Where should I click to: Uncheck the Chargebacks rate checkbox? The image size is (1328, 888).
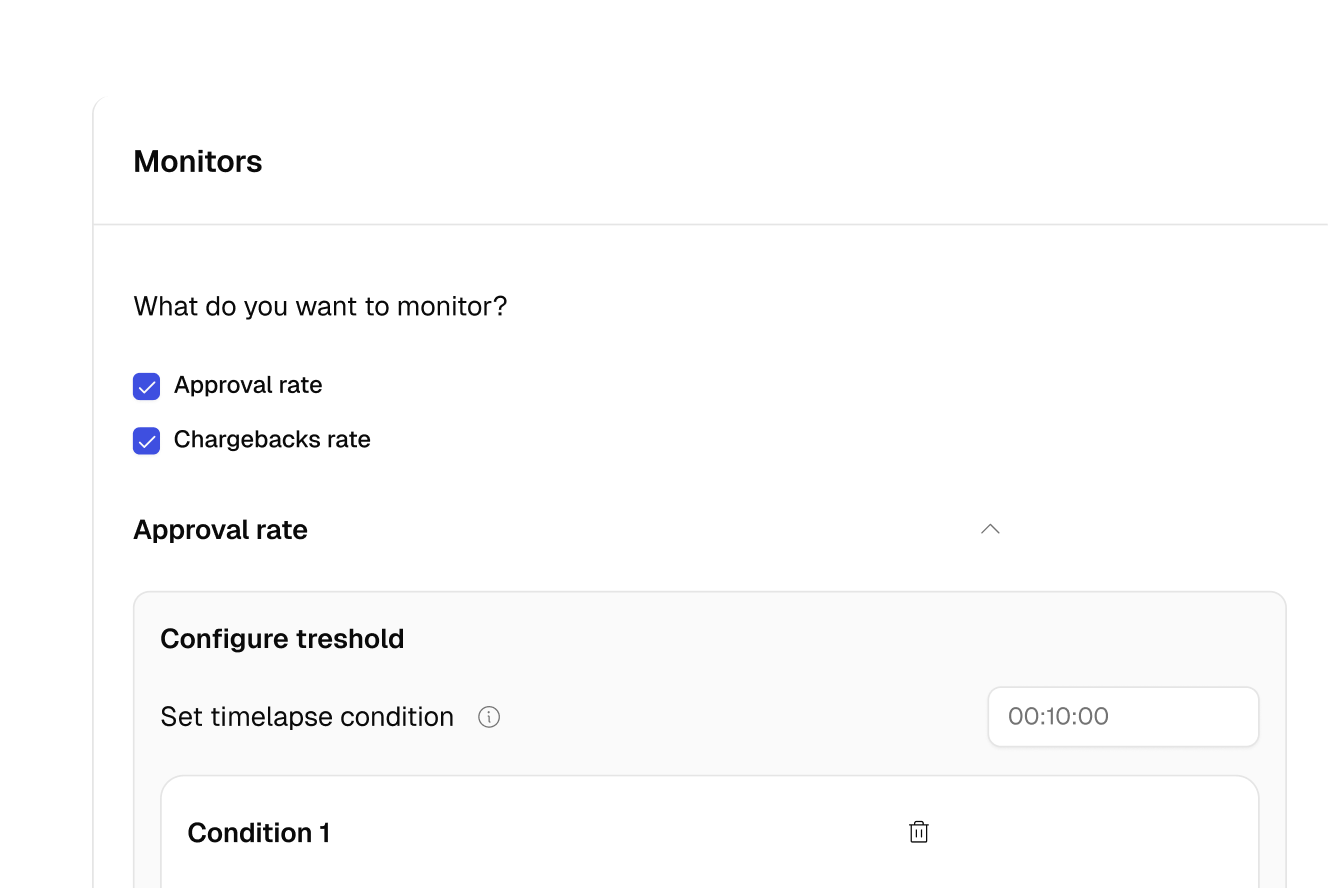point(147,440)
